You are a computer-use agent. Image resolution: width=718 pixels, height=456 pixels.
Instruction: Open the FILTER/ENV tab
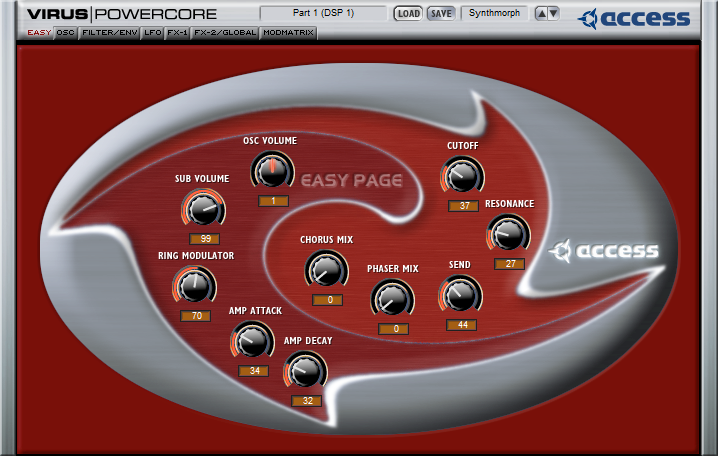click(110, 33)
